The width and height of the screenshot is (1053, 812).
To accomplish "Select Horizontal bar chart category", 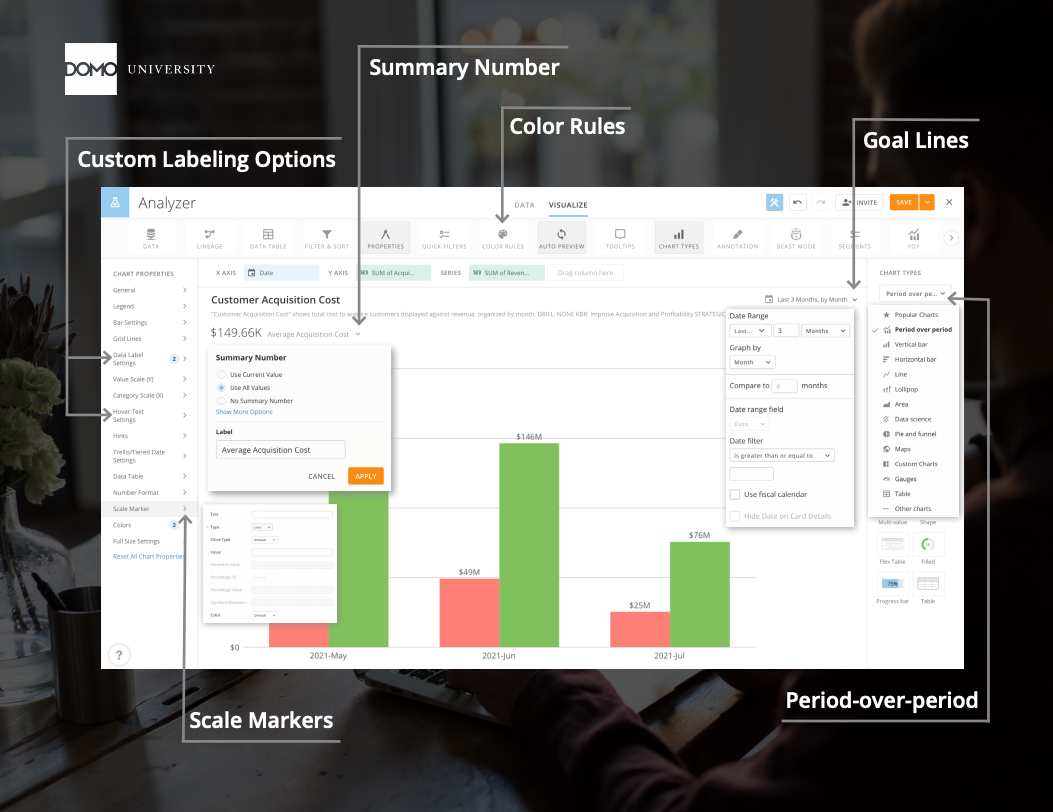I will (915, 359).
